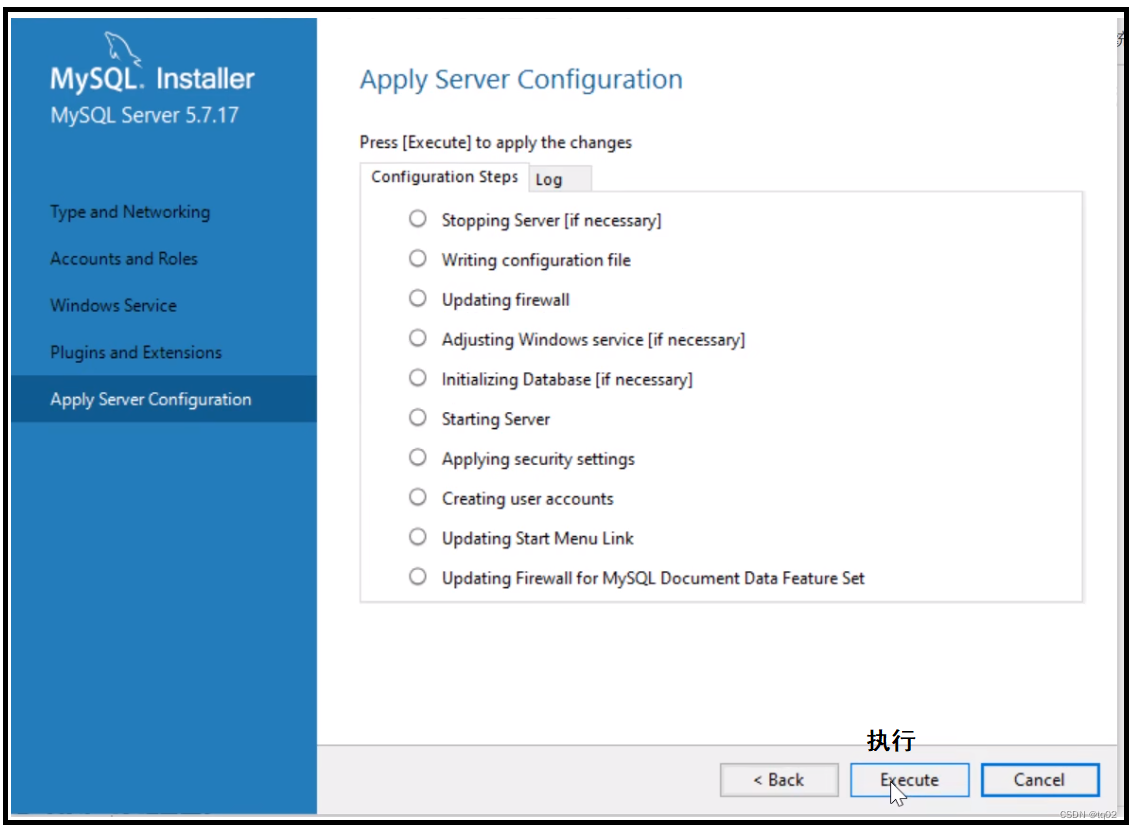Click status circle for Creating user accounts

(x=417, y=497)
